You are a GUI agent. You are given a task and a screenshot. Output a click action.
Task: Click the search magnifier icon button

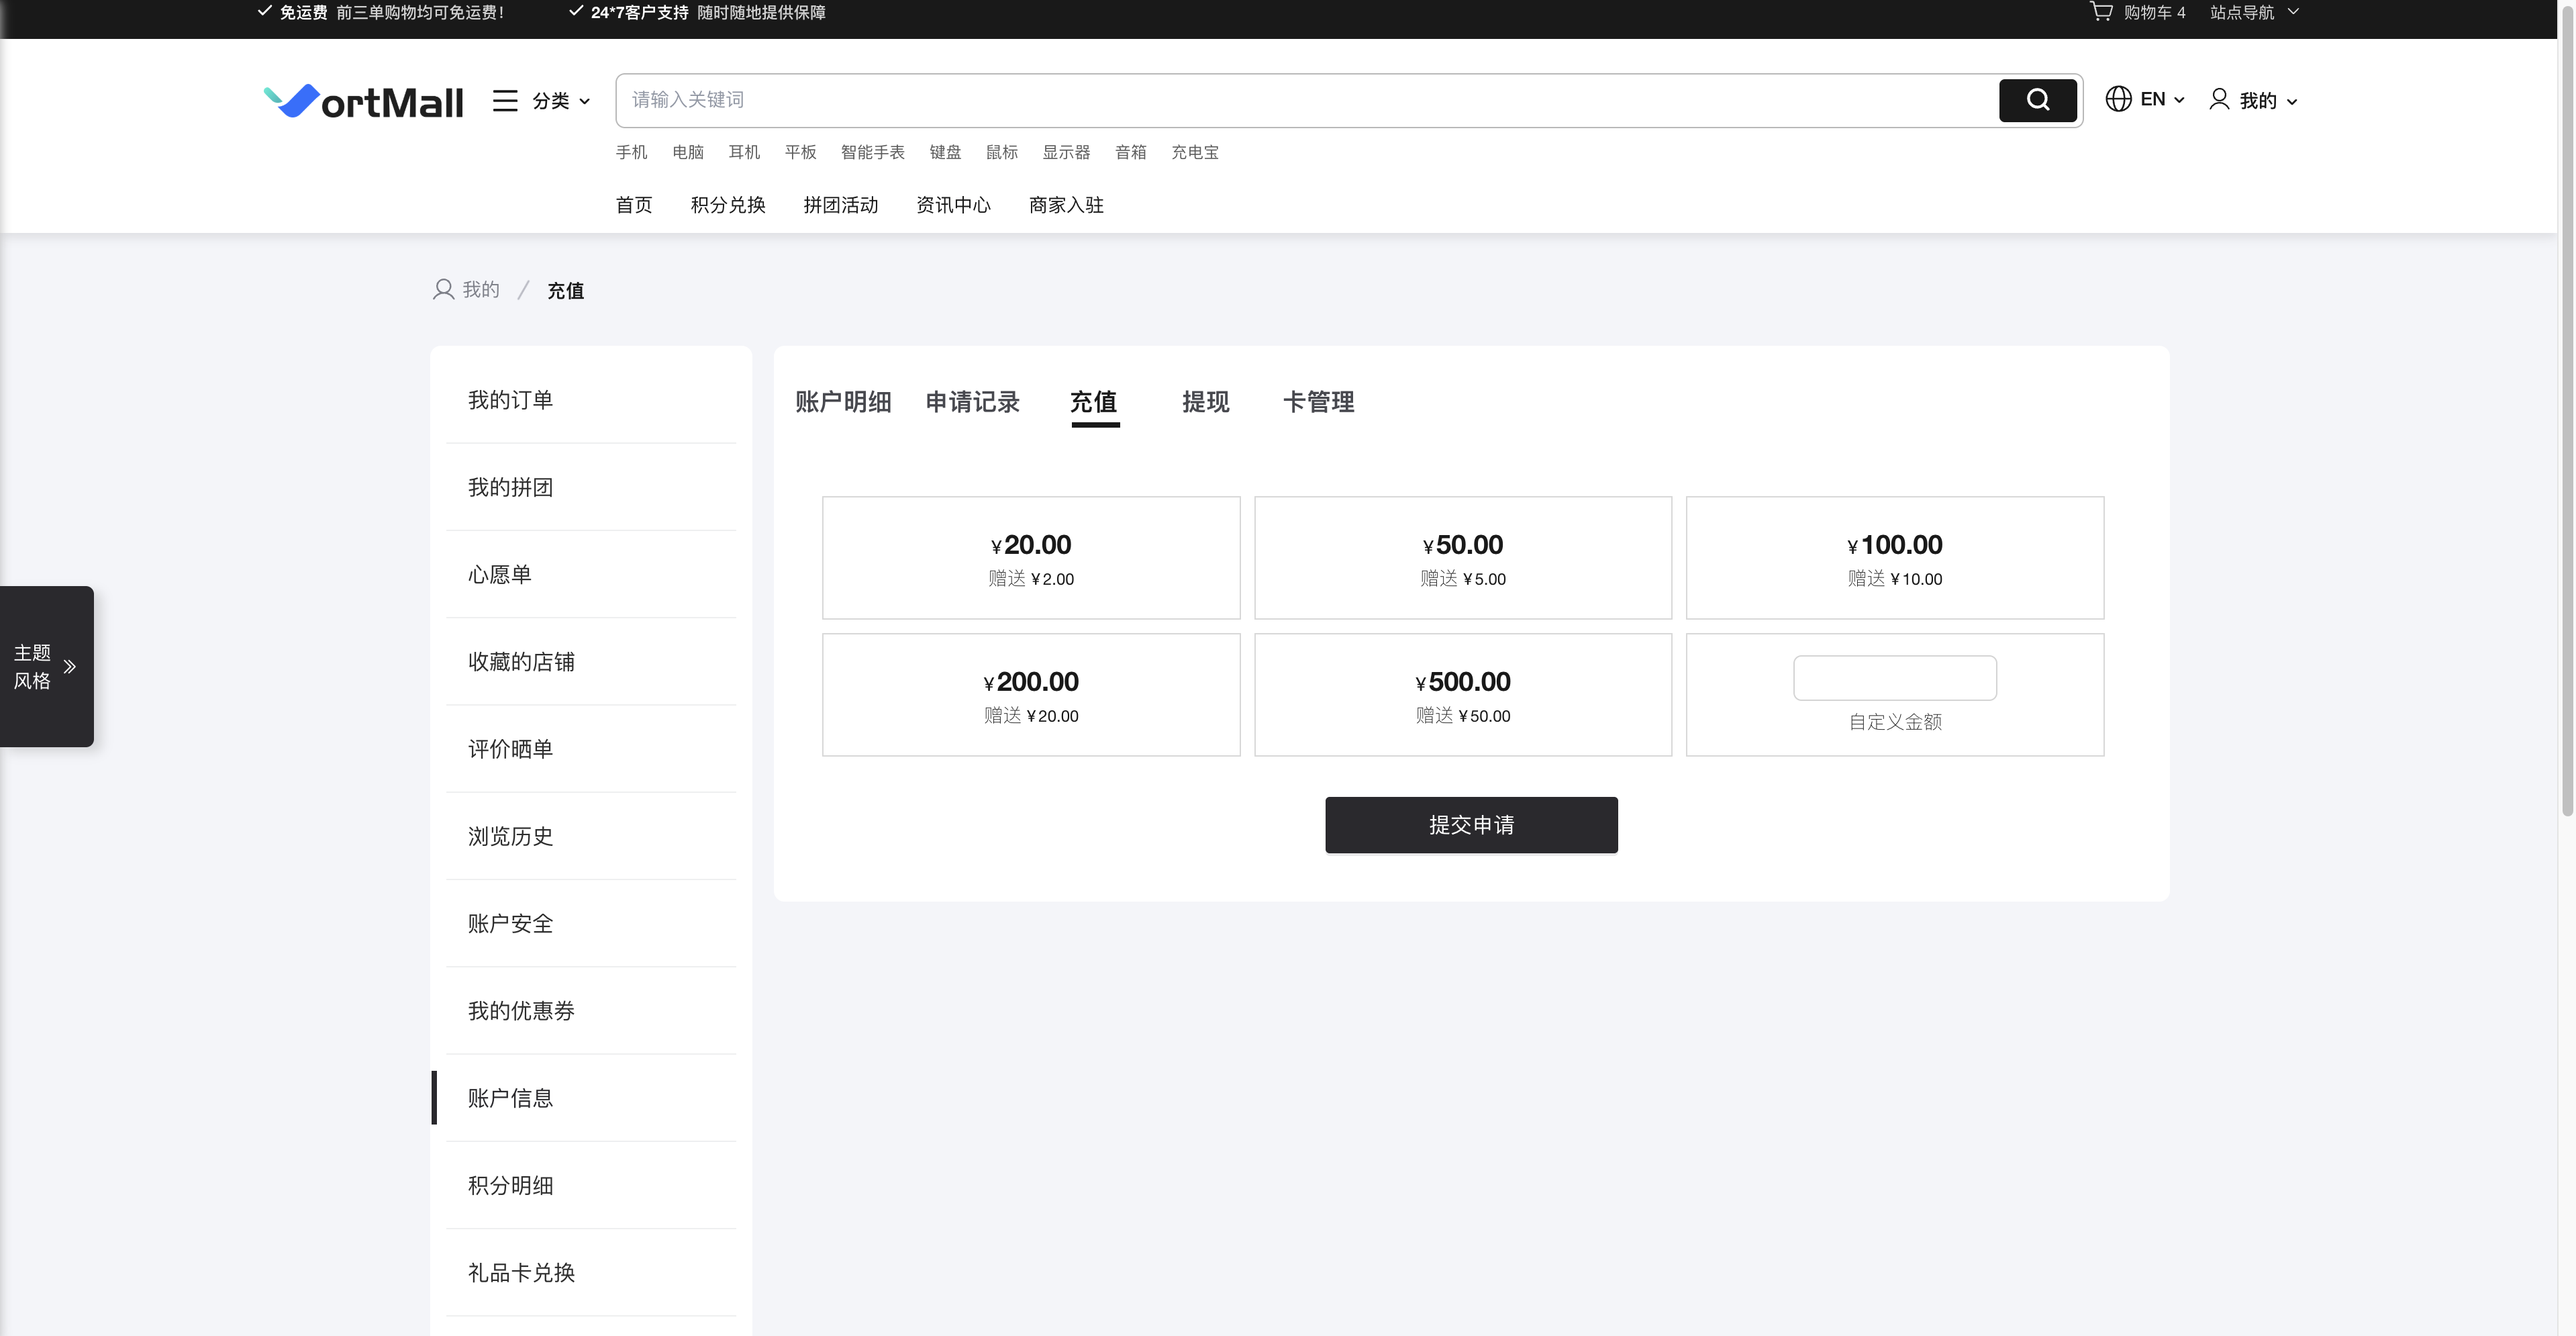coord(2037,100)
